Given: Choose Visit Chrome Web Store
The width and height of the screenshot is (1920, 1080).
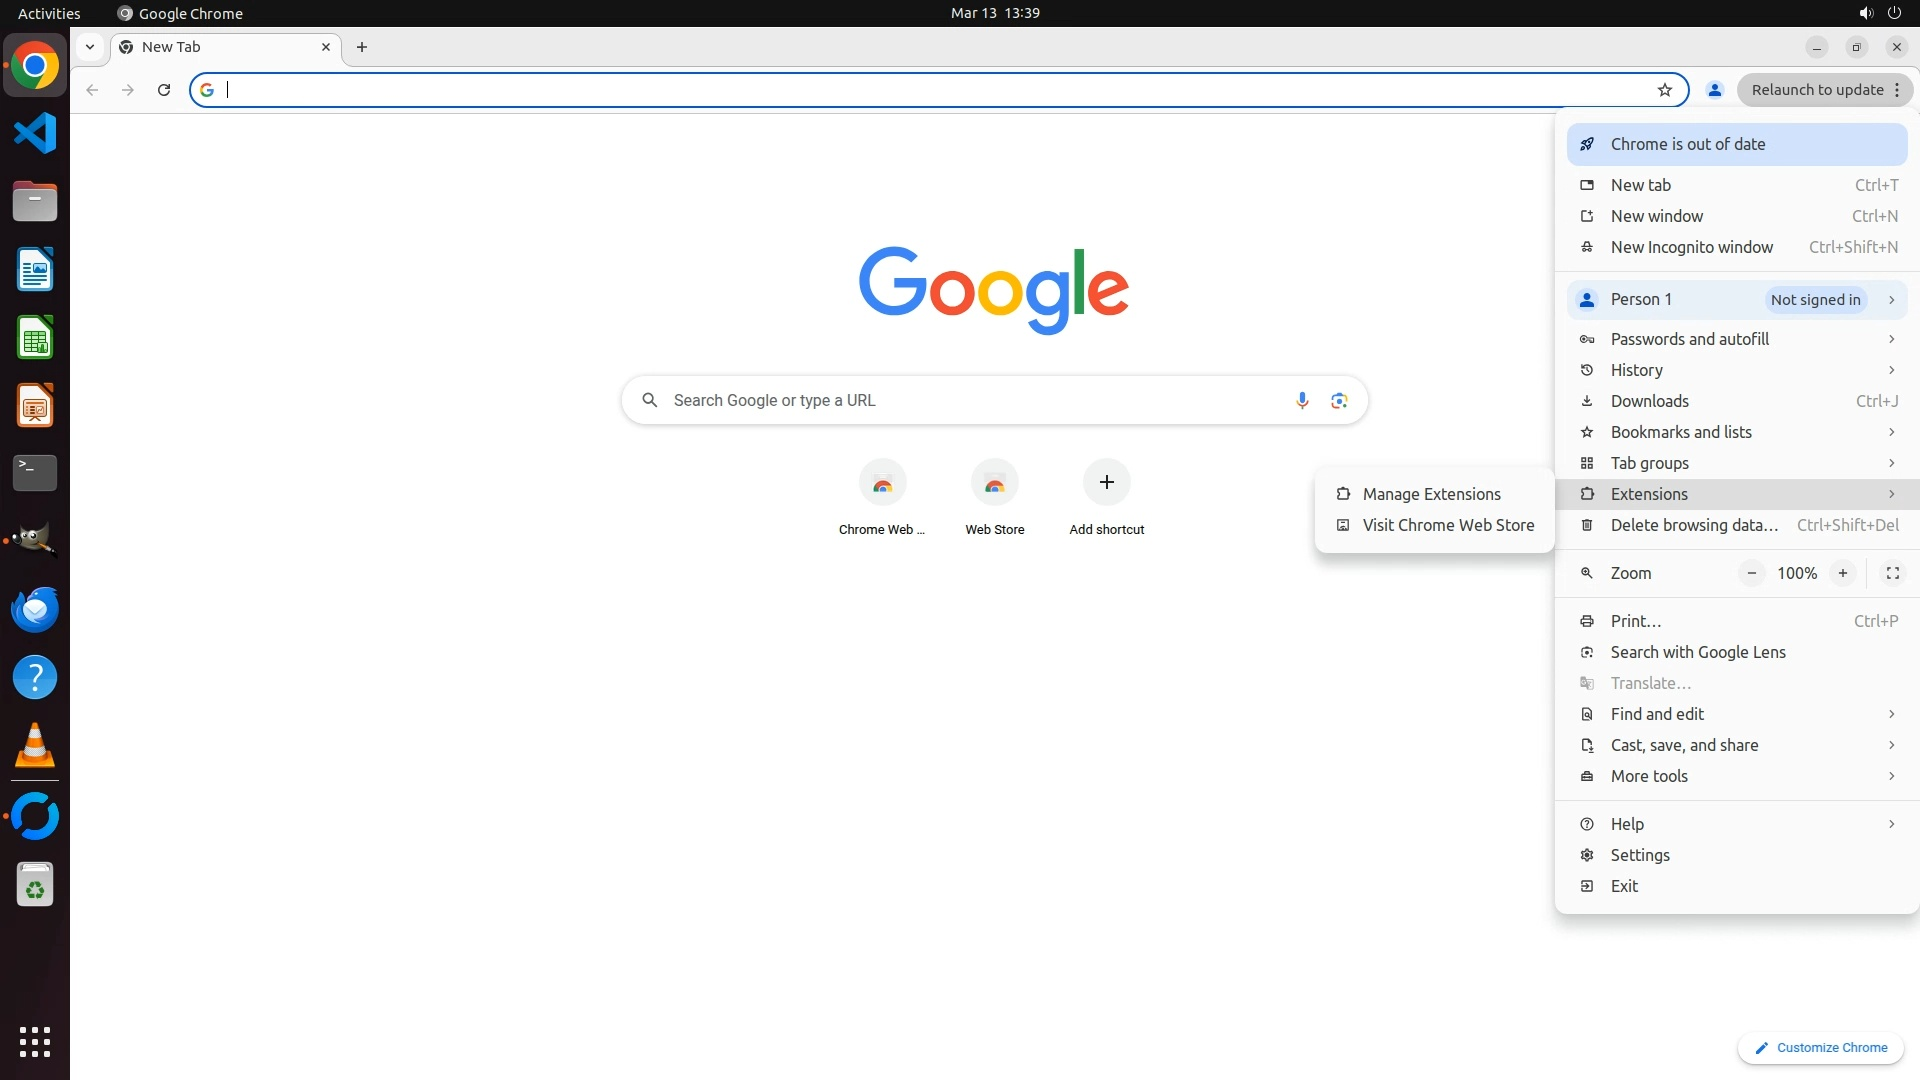Looking at the screenshot, I should pyautogui.click(x=1447, y=525).
